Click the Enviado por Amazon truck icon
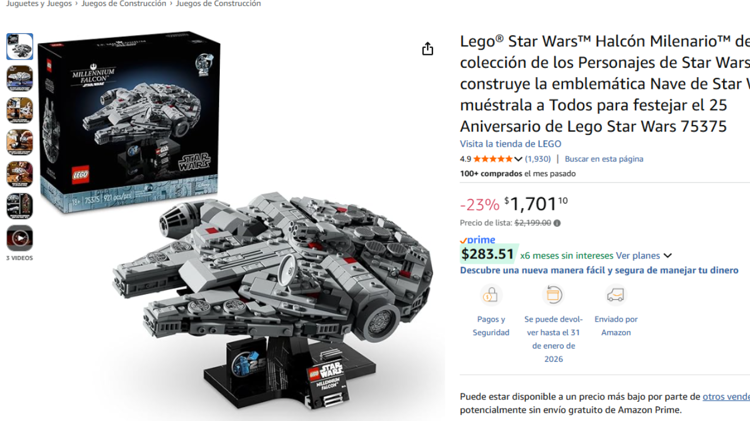Screen dimensions: 750x421 click(616, 295)
